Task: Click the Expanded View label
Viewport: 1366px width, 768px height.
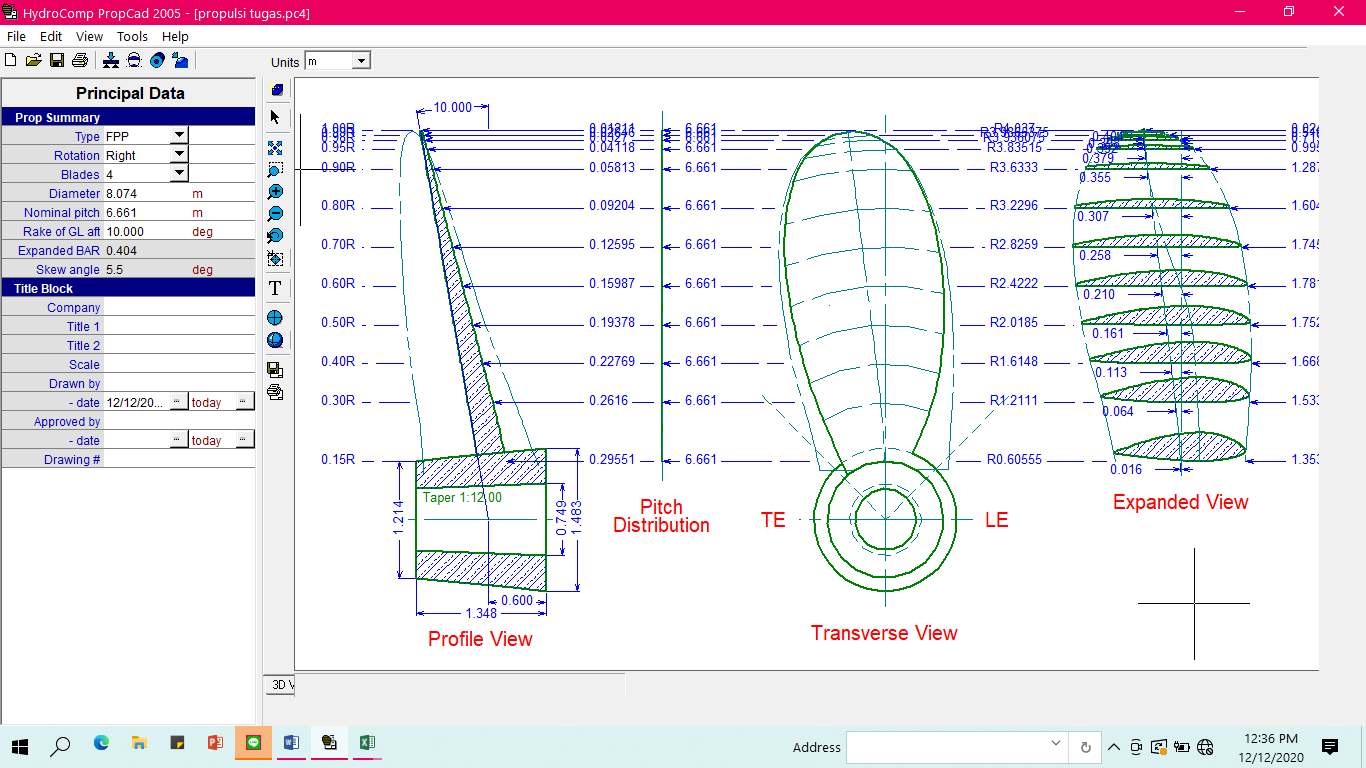Action: click(x=1181, y=502)
